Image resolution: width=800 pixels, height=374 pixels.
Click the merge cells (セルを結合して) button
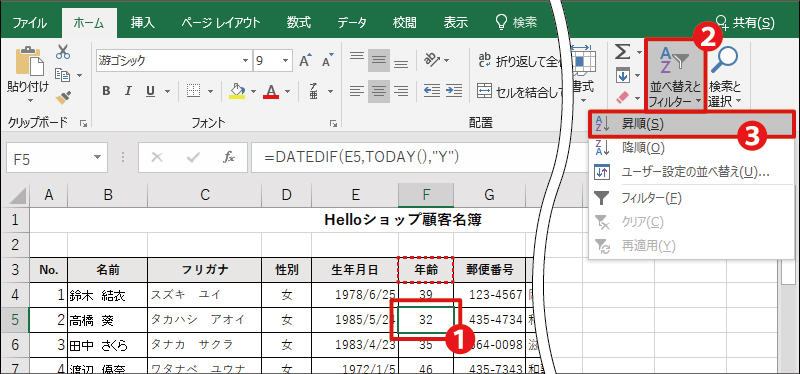[520, 91]
